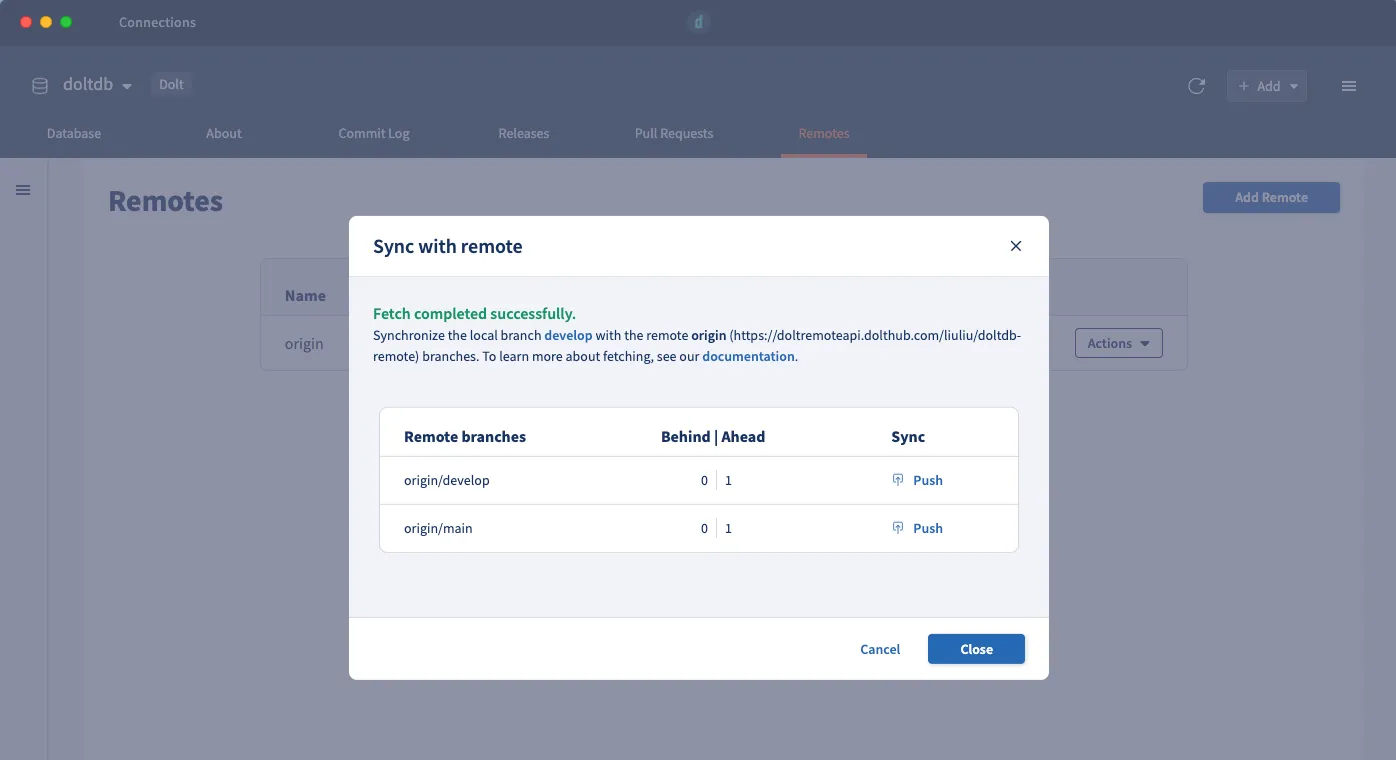
Task: Toggle the left sidebar menu icon
Action: (x=23, y=190)
